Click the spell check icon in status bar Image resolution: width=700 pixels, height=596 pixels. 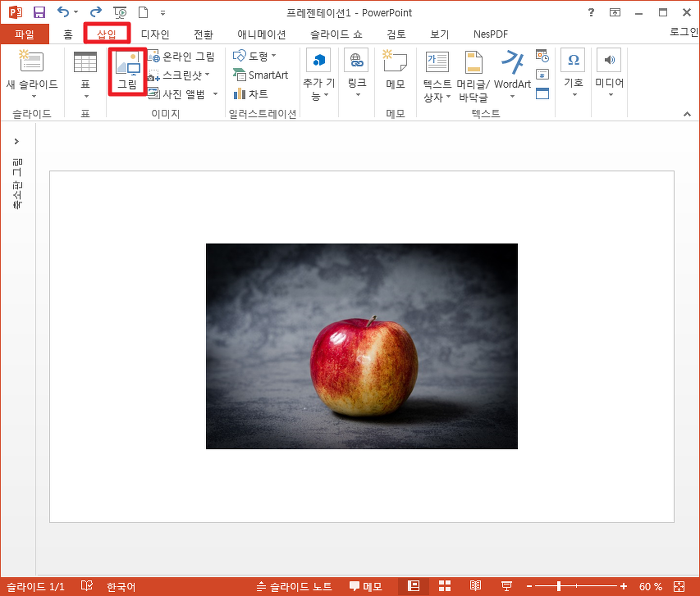click(87, 586)
